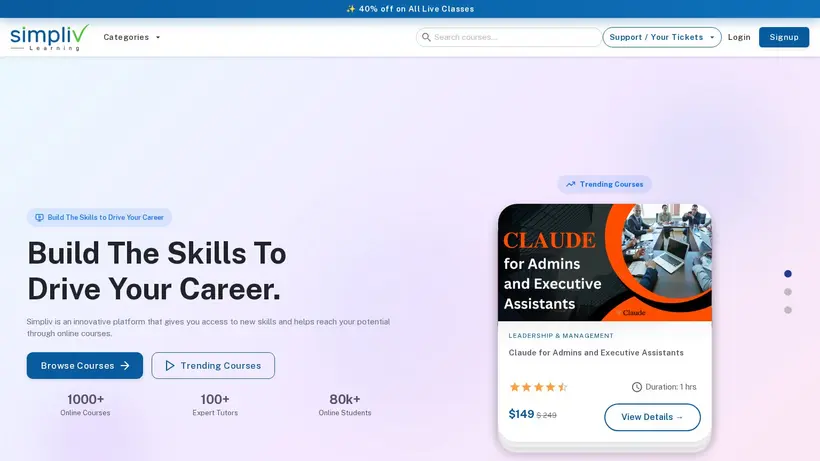Image resolution: width=820 pixels, height=461 pixels.
Task: Click the 80k+ Online Students stat
Action: coord(345,405)
